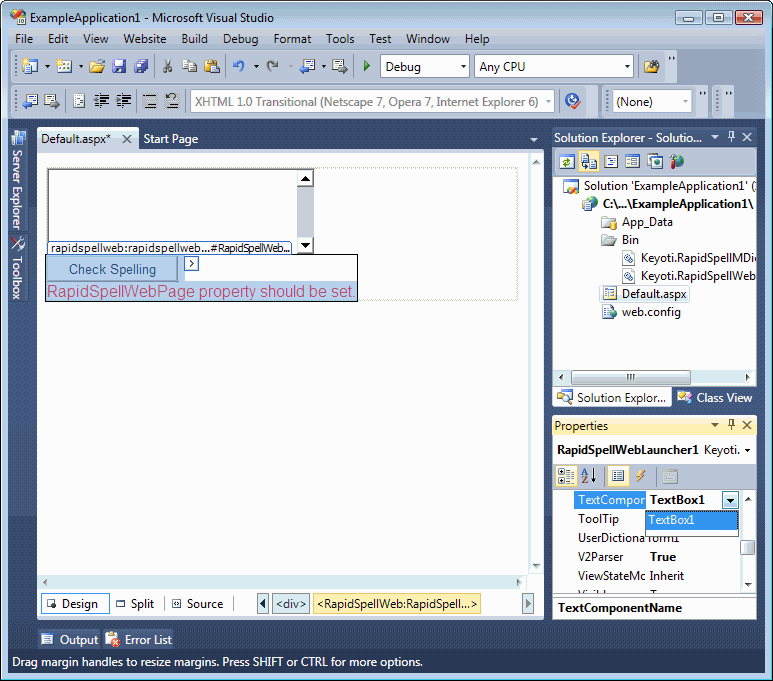Click the V2Parser property value True

(663, 557)
